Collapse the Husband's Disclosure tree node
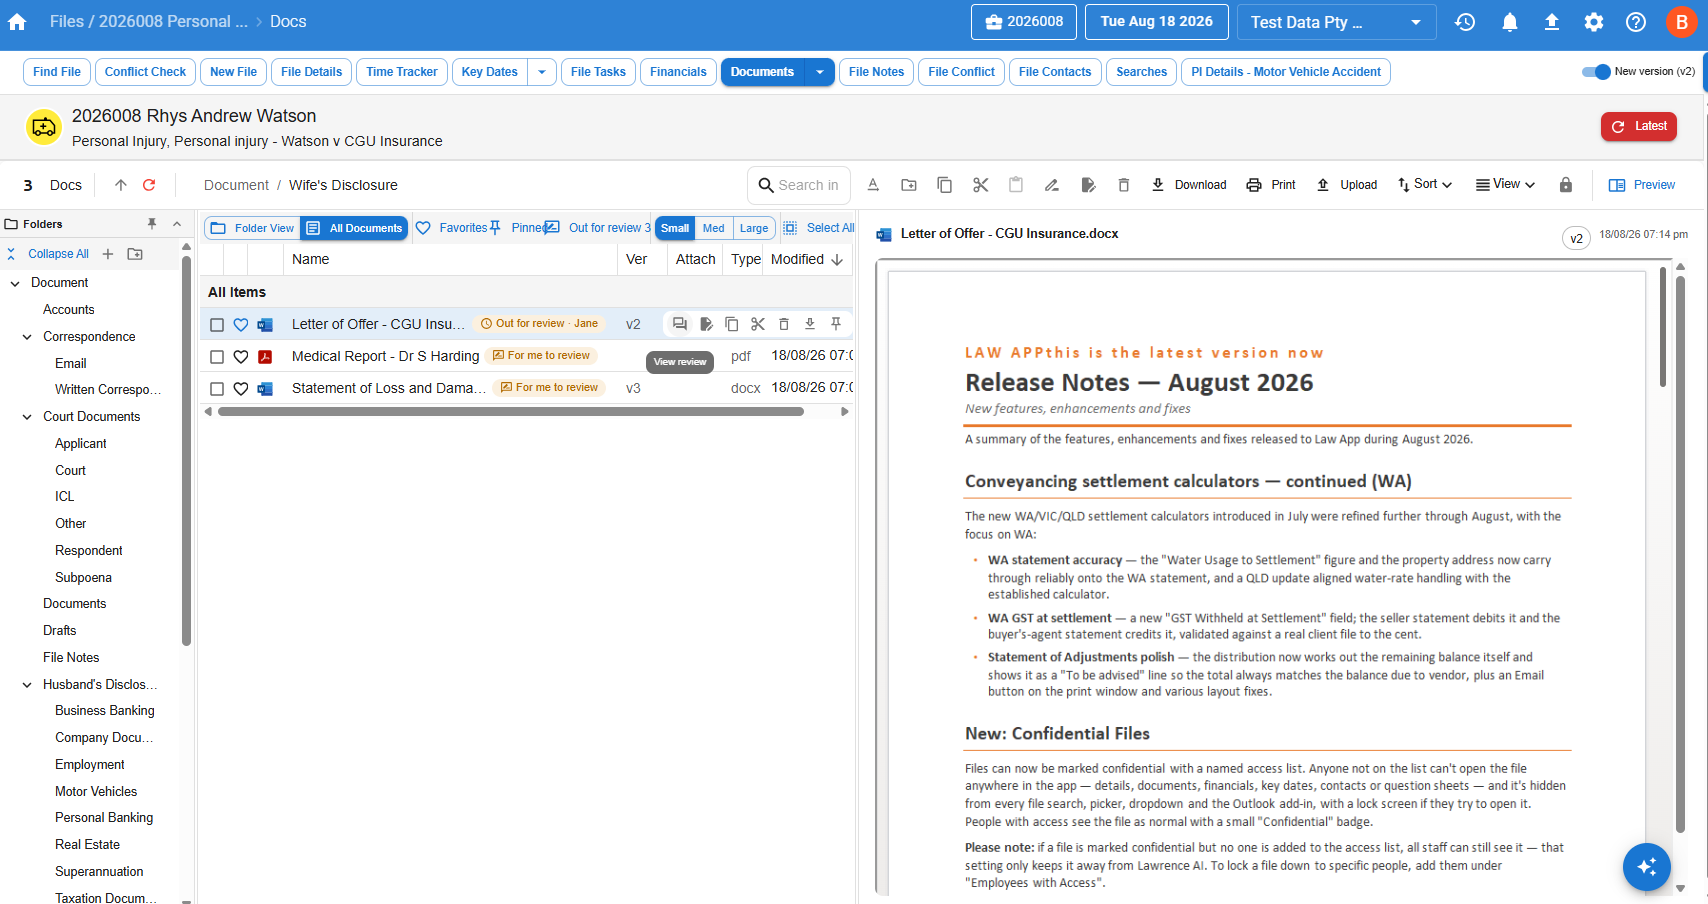This screenshot has width=1708, height=904. (x=27, y=685)
